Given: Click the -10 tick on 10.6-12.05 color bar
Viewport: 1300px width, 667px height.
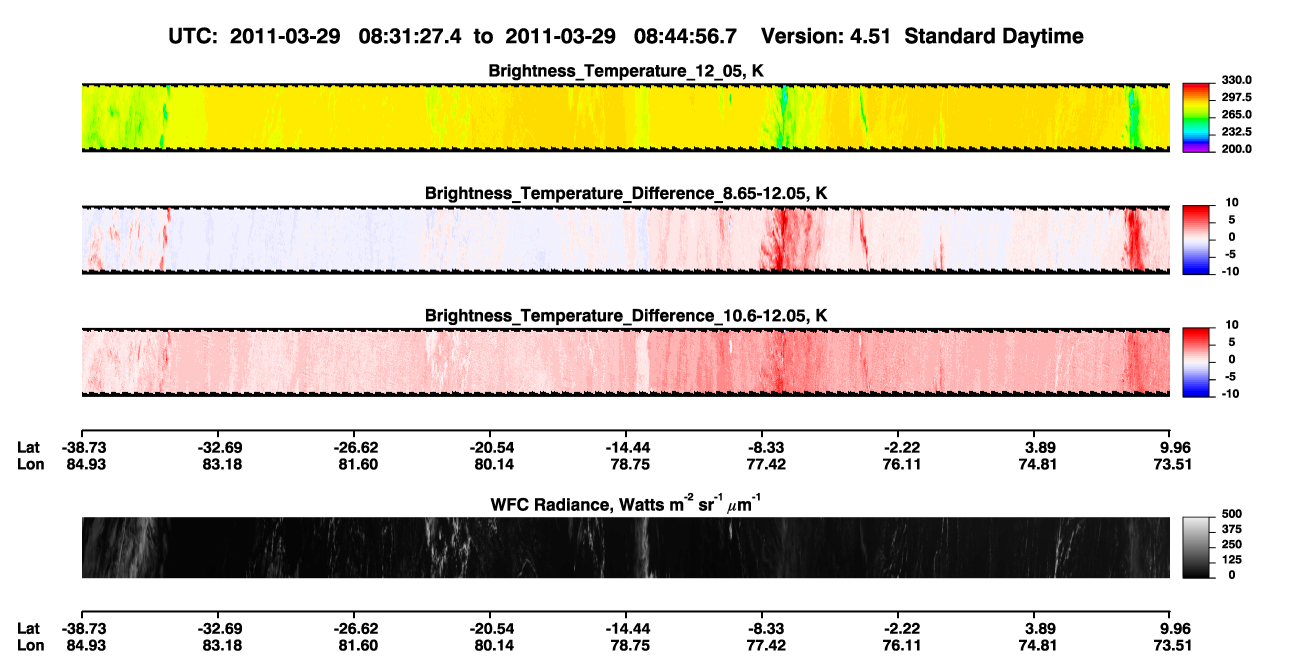Looking at the screenshot, I should (1231, 394).
